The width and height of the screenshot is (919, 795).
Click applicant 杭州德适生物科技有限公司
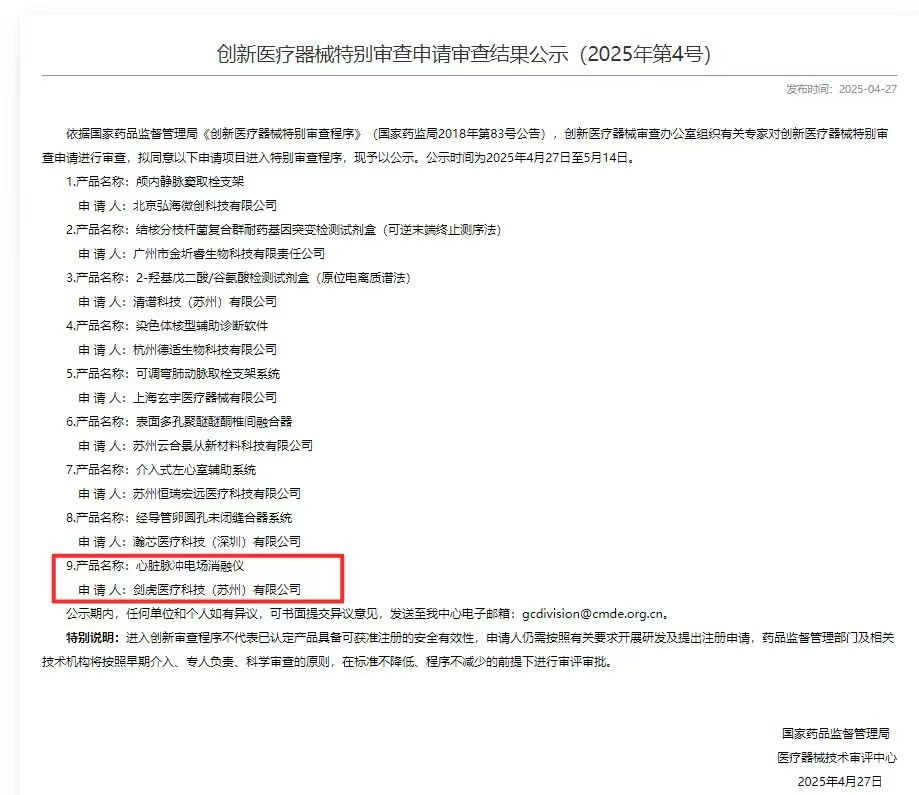(x=205, y=350)
